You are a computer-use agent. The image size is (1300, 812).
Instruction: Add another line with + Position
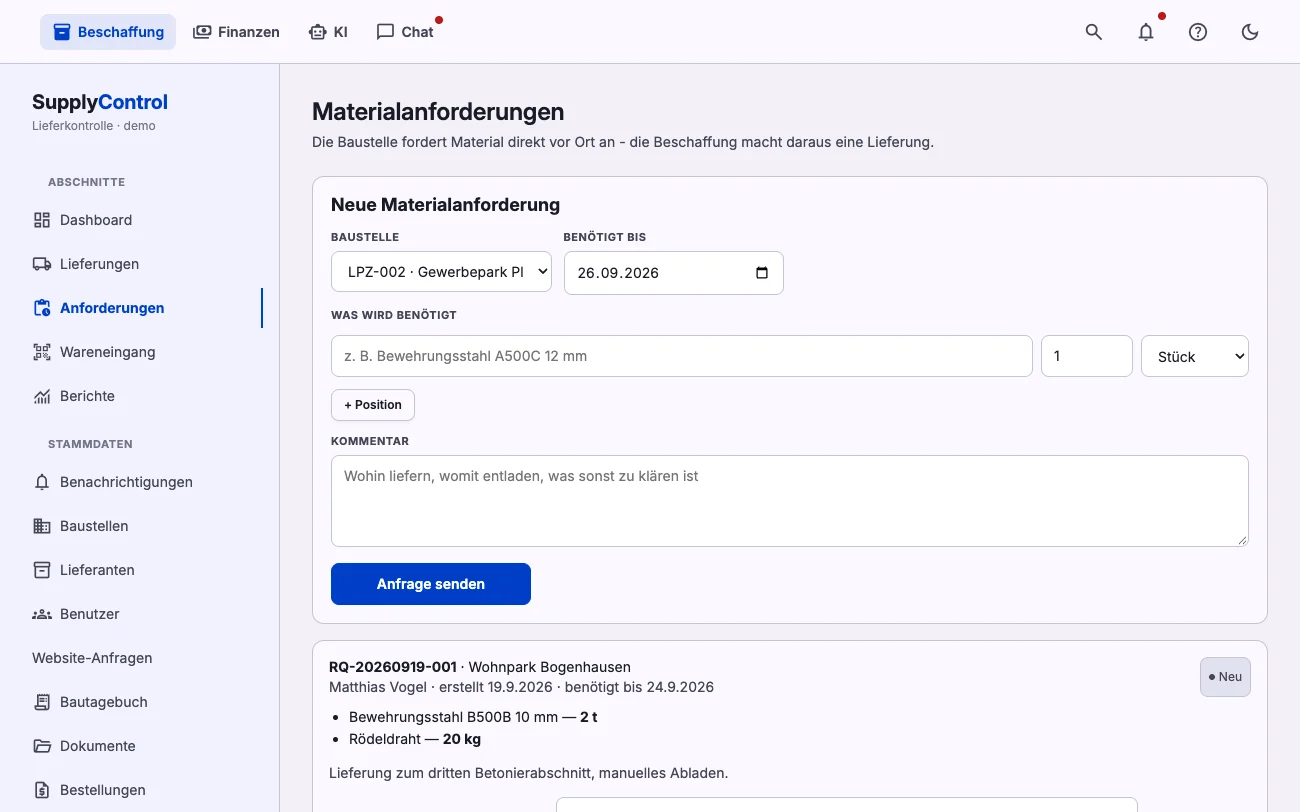click(x=373, y=405)
